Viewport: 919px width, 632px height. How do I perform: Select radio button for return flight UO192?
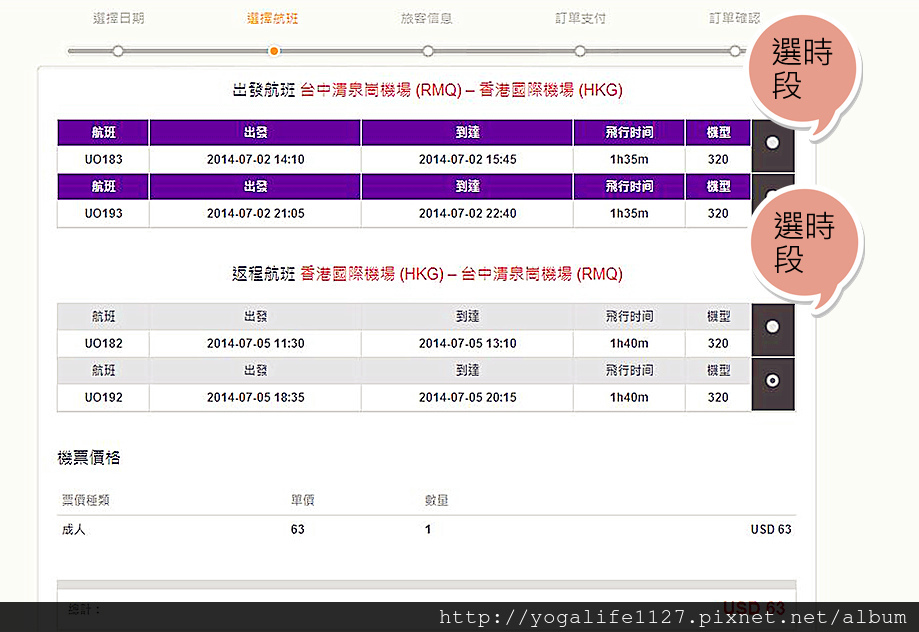(772, 380)
